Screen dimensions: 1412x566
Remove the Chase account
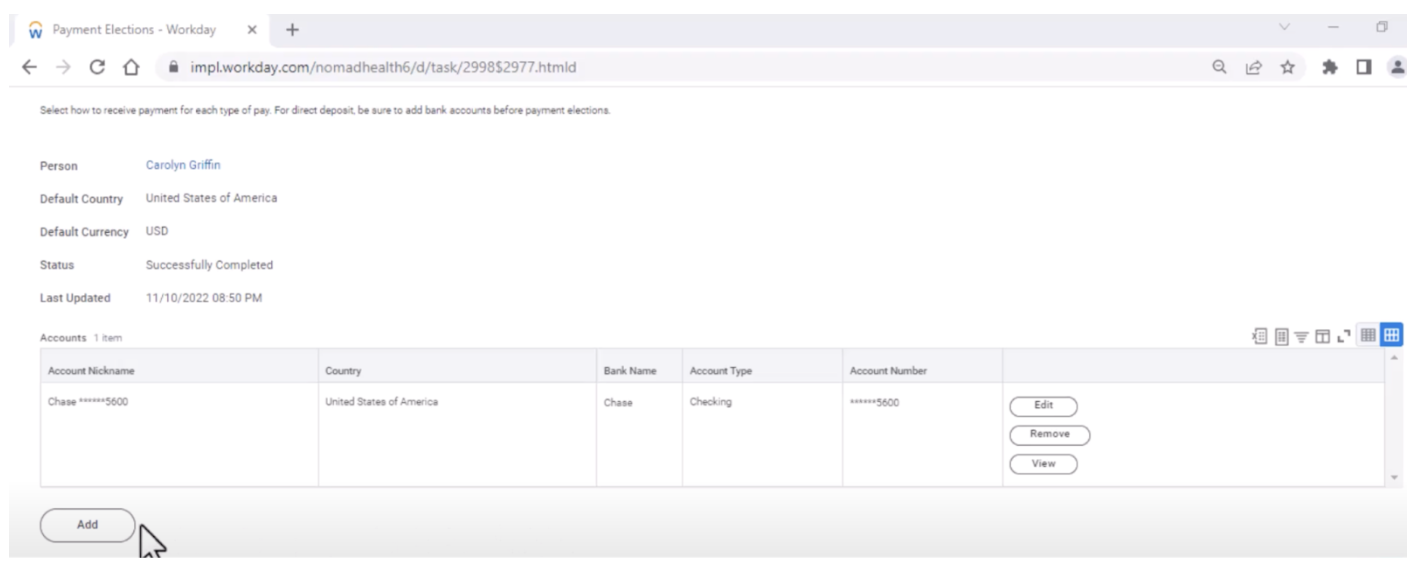[1049, 434]
